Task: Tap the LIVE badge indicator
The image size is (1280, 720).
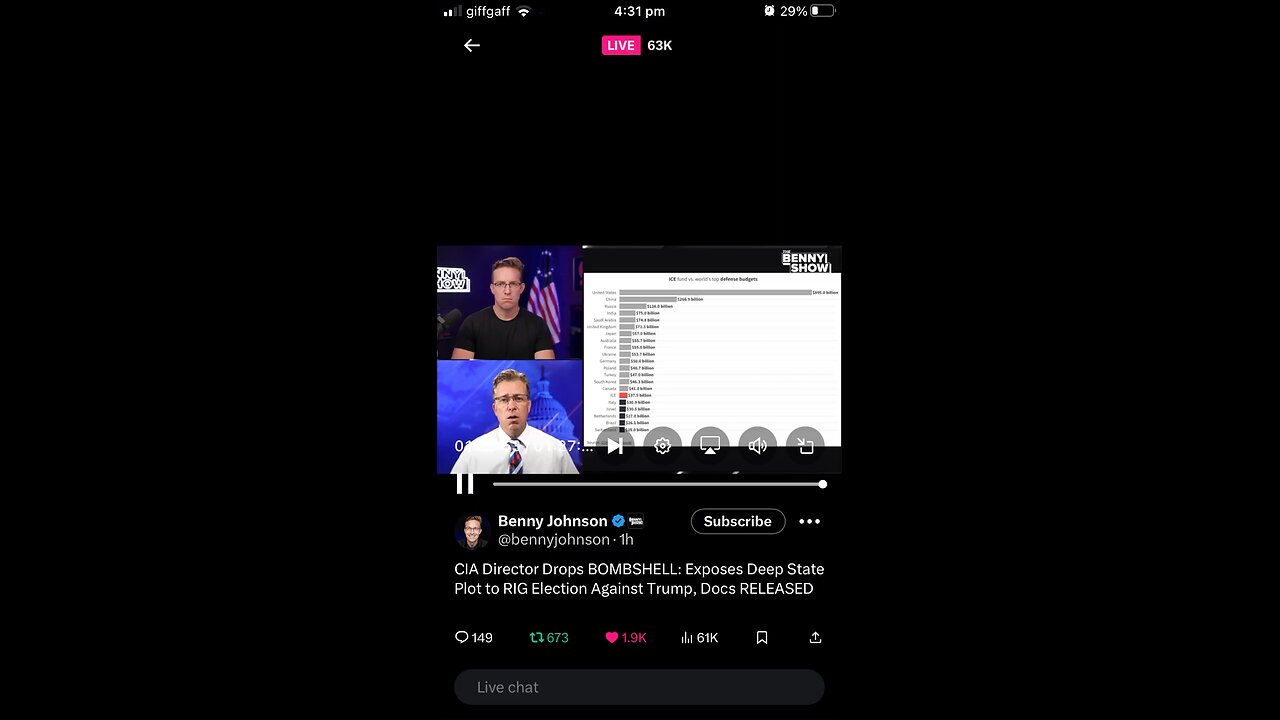Action: 621,45
